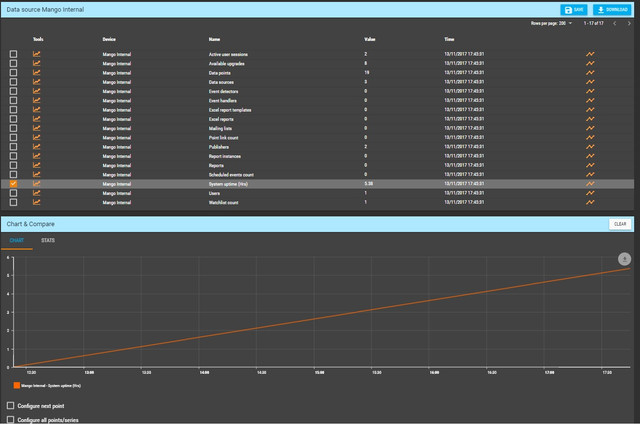Click the CLEAR button in Chart & Compare
Screen dimensions: 640x424
pos(620,224)
